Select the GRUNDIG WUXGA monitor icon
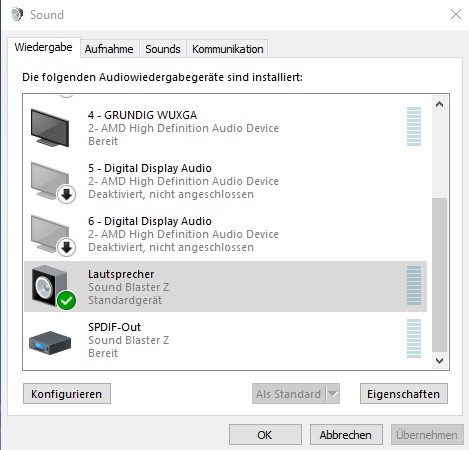469x450 pixels. click(50, 128)
